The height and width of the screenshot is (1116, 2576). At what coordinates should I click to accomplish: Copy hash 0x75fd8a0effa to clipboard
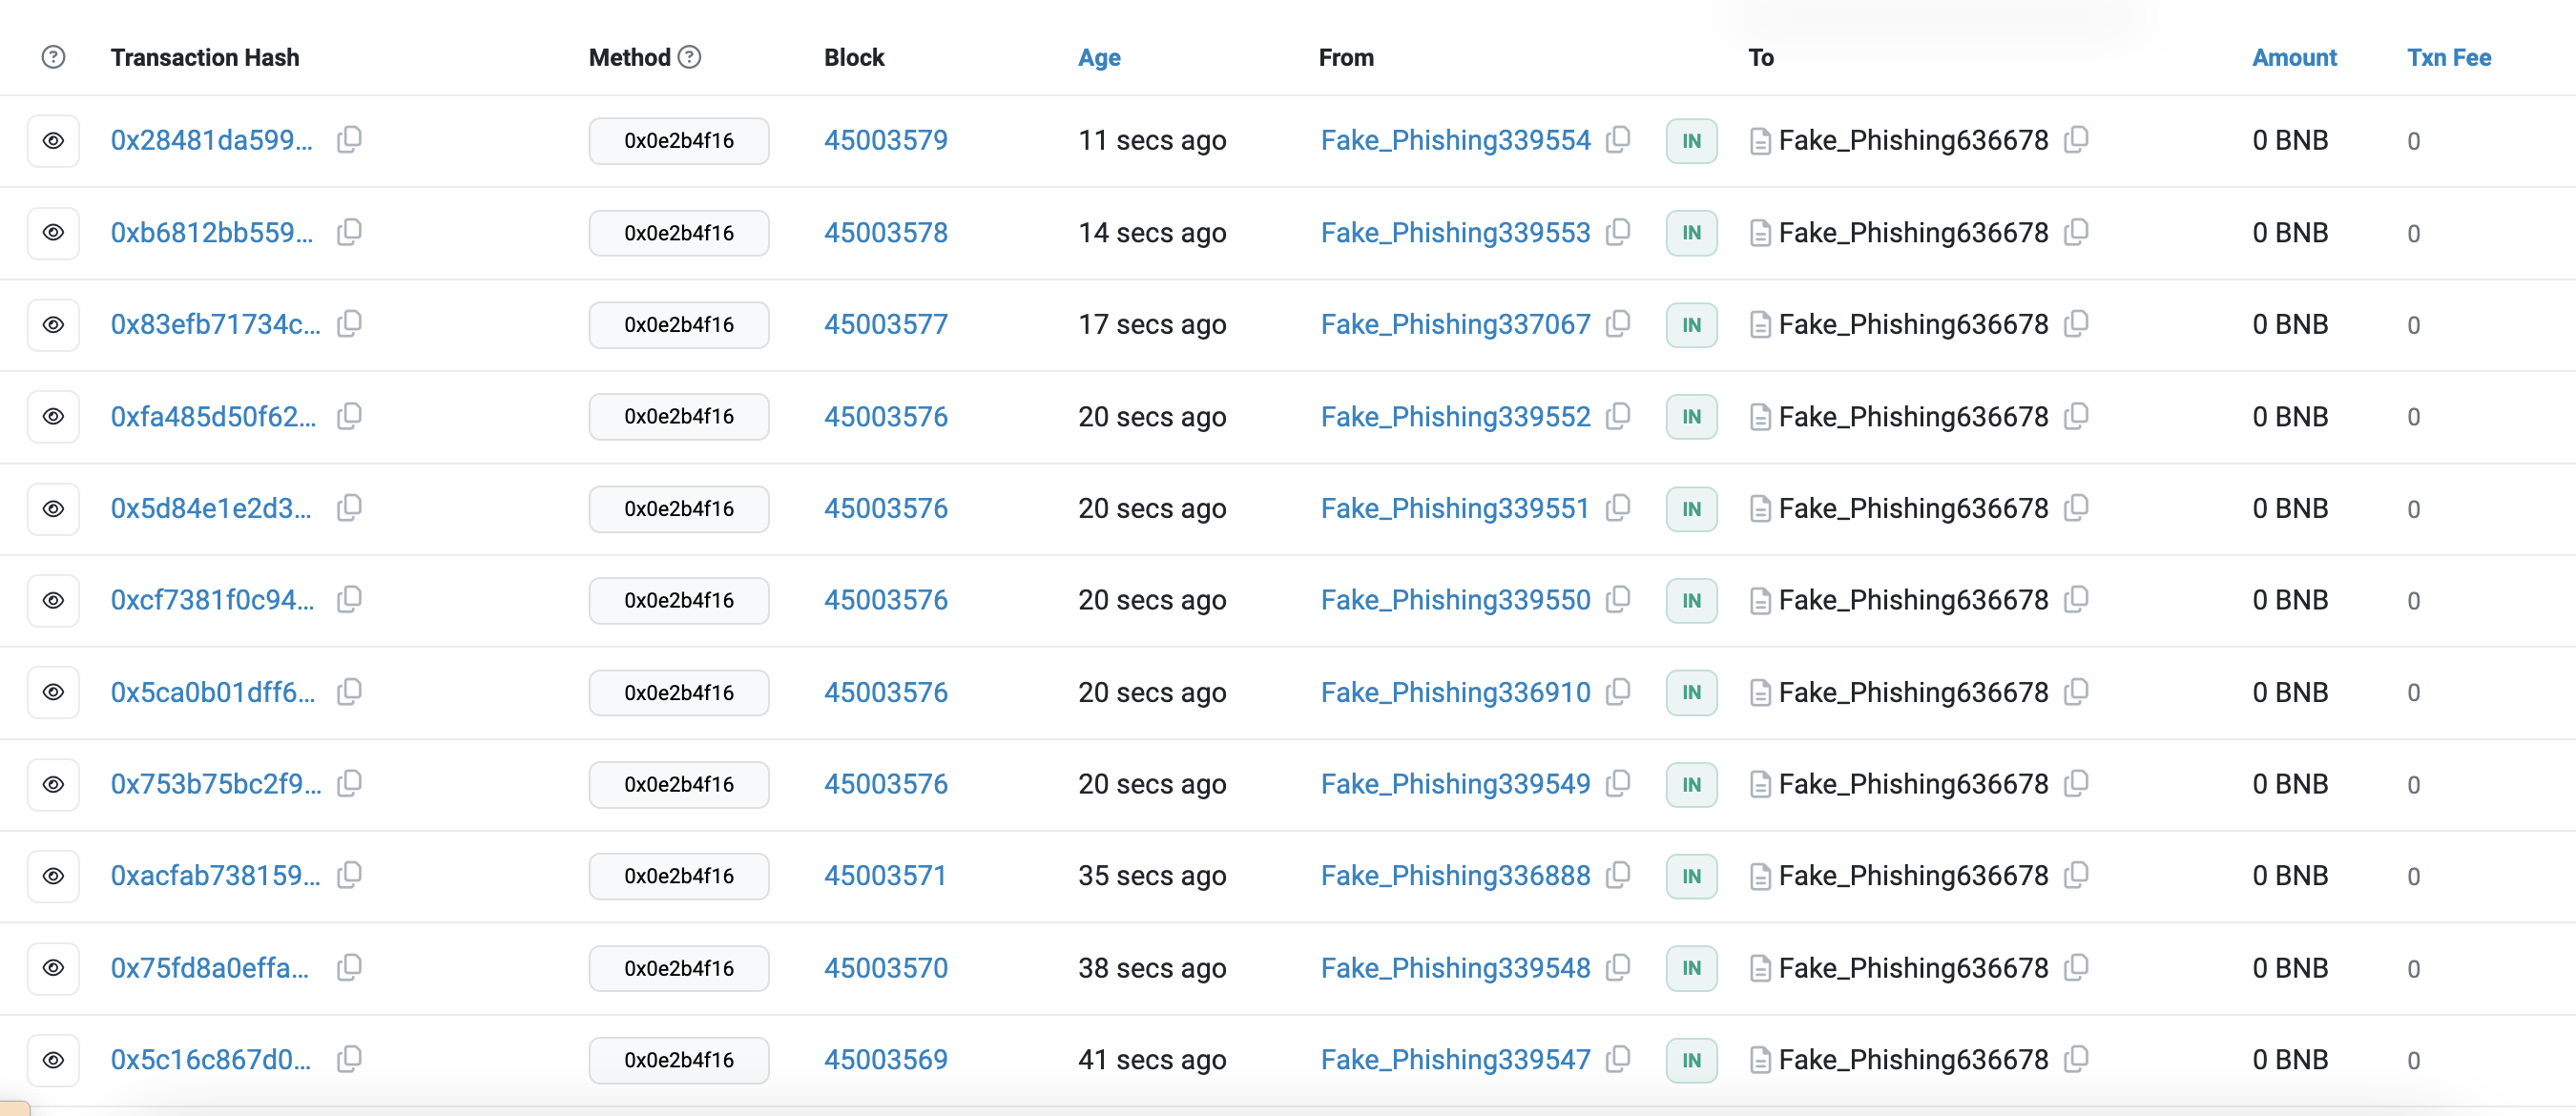pos(349,968)
